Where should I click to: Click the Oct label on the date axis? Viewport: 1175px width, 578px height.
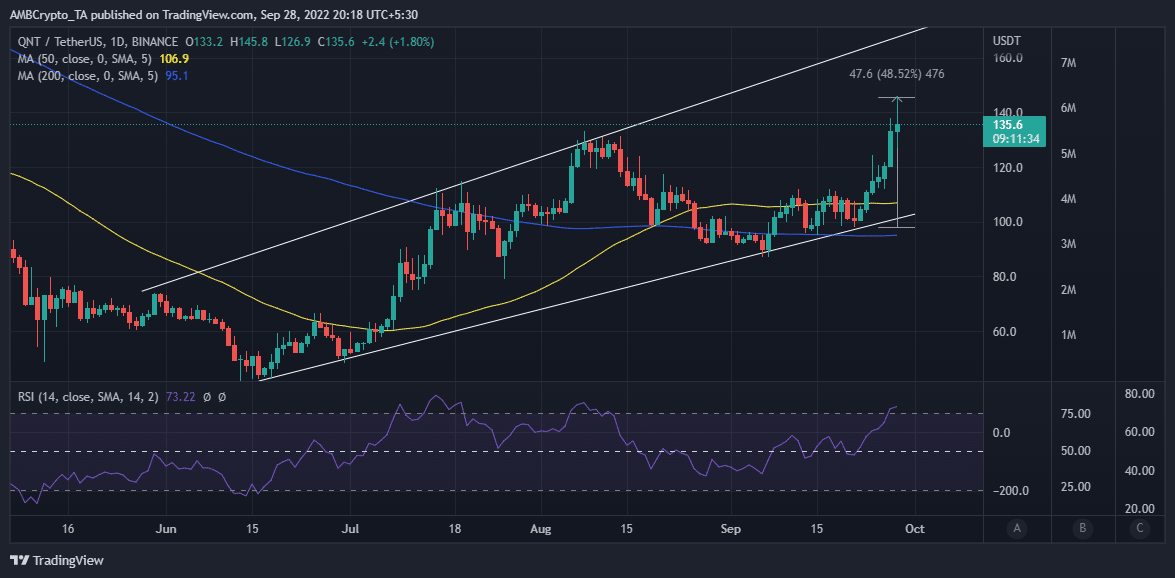[914, 528]
